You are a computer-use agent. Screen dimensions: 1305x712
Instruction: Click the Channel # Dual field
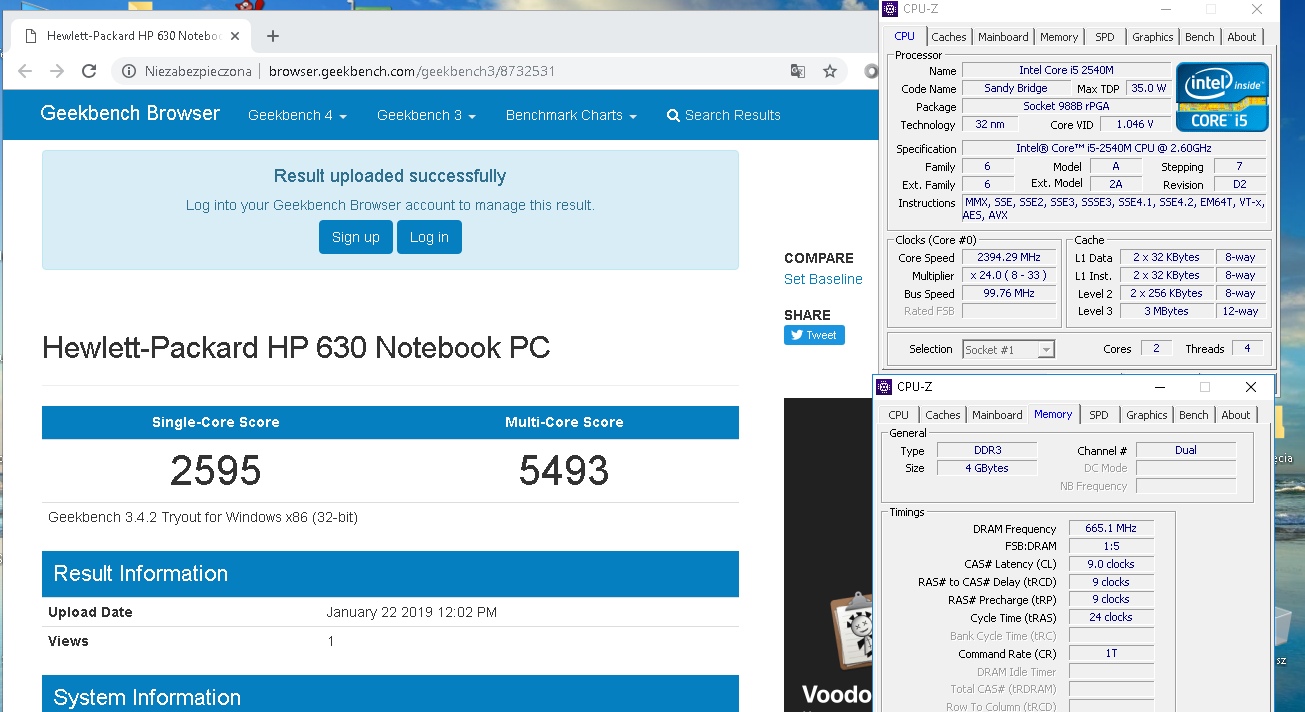[x=1186, y=450]
